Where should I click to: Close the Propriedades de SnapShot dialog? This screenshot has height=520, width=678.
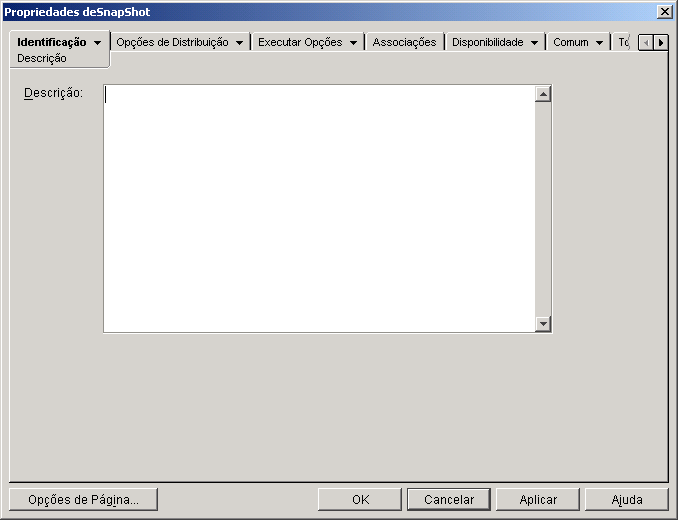pos(664,12)
